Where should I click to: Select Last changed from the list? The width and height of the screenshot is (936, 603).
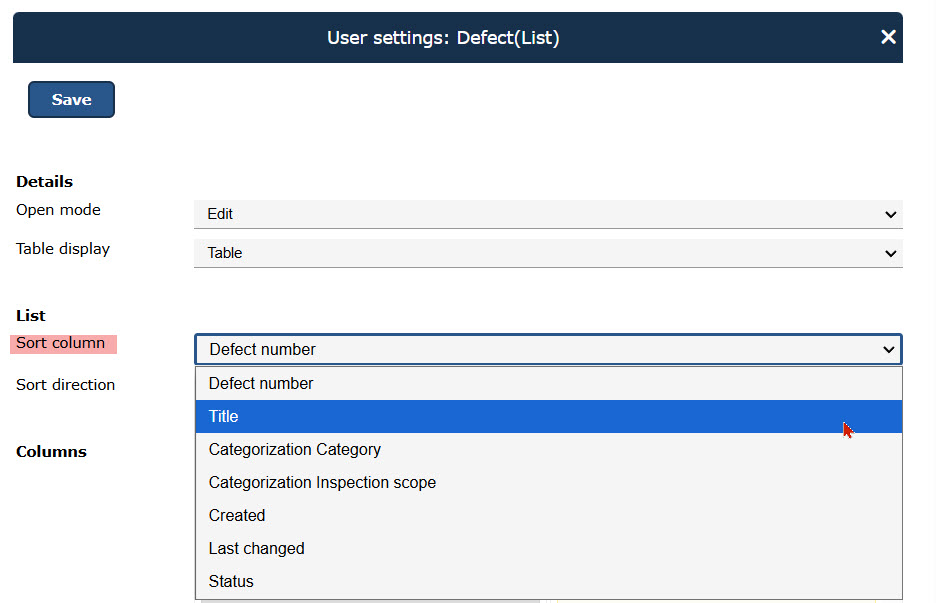pyautogui.click(x=256, y=548)
